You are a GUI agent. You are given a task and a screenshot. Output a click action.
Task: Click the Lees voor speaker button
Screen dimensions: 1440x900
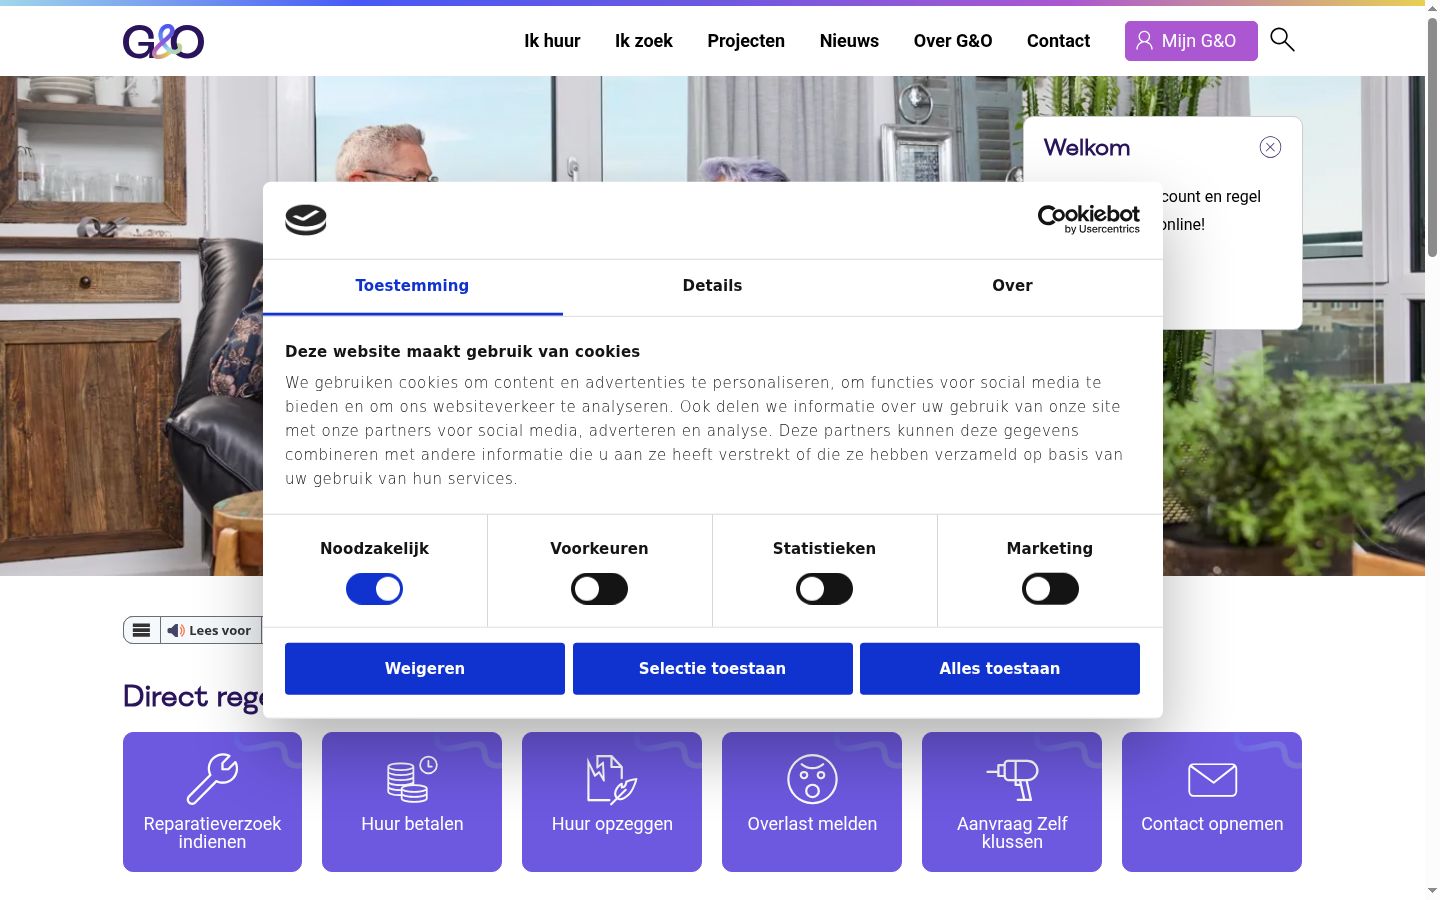coord(210,630)
